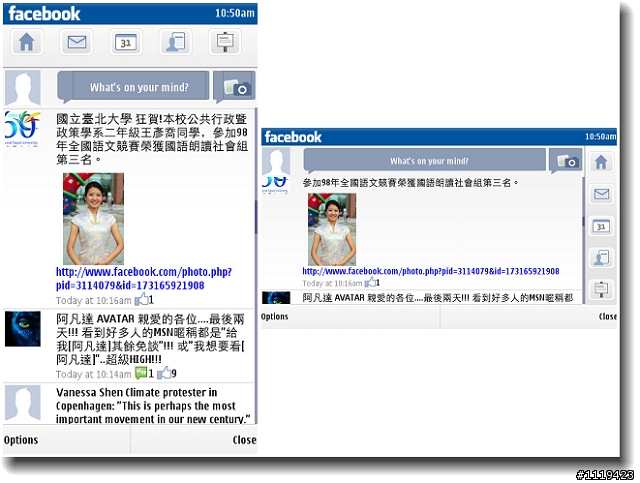Image resolution: width=640 pixels, height=483 pixels.
Task: Follow photo.php link in landscape view
Action: [x=431, y=271]
